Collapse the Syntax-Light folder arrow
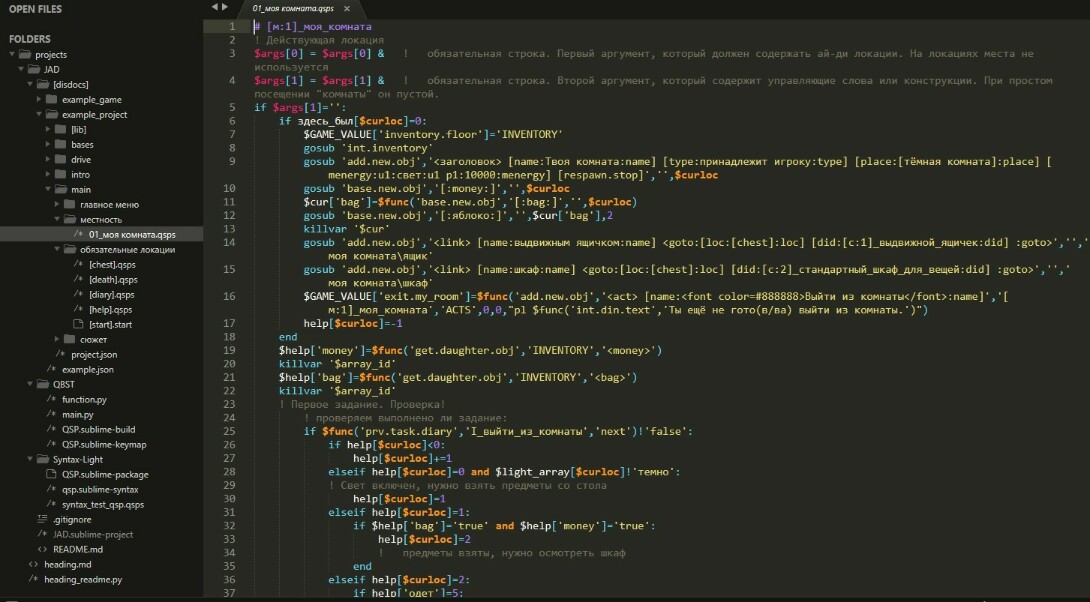Image resolution: width=1090 pixels, height=602 pixels. click(x=31, y=459)
